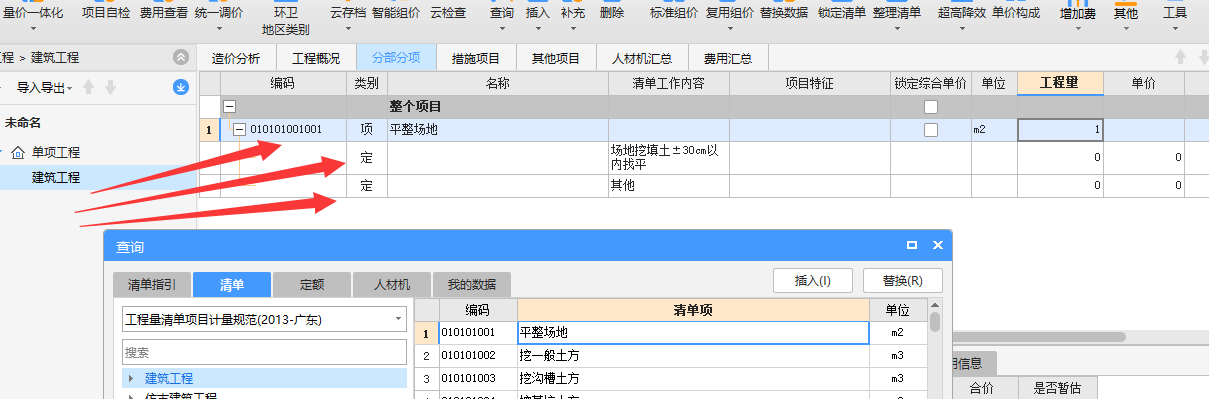This screenshot has width=1209, height=399.
Task: Click the 场地挖填土±30cm以内找平 cell
Action: point(669,158)
